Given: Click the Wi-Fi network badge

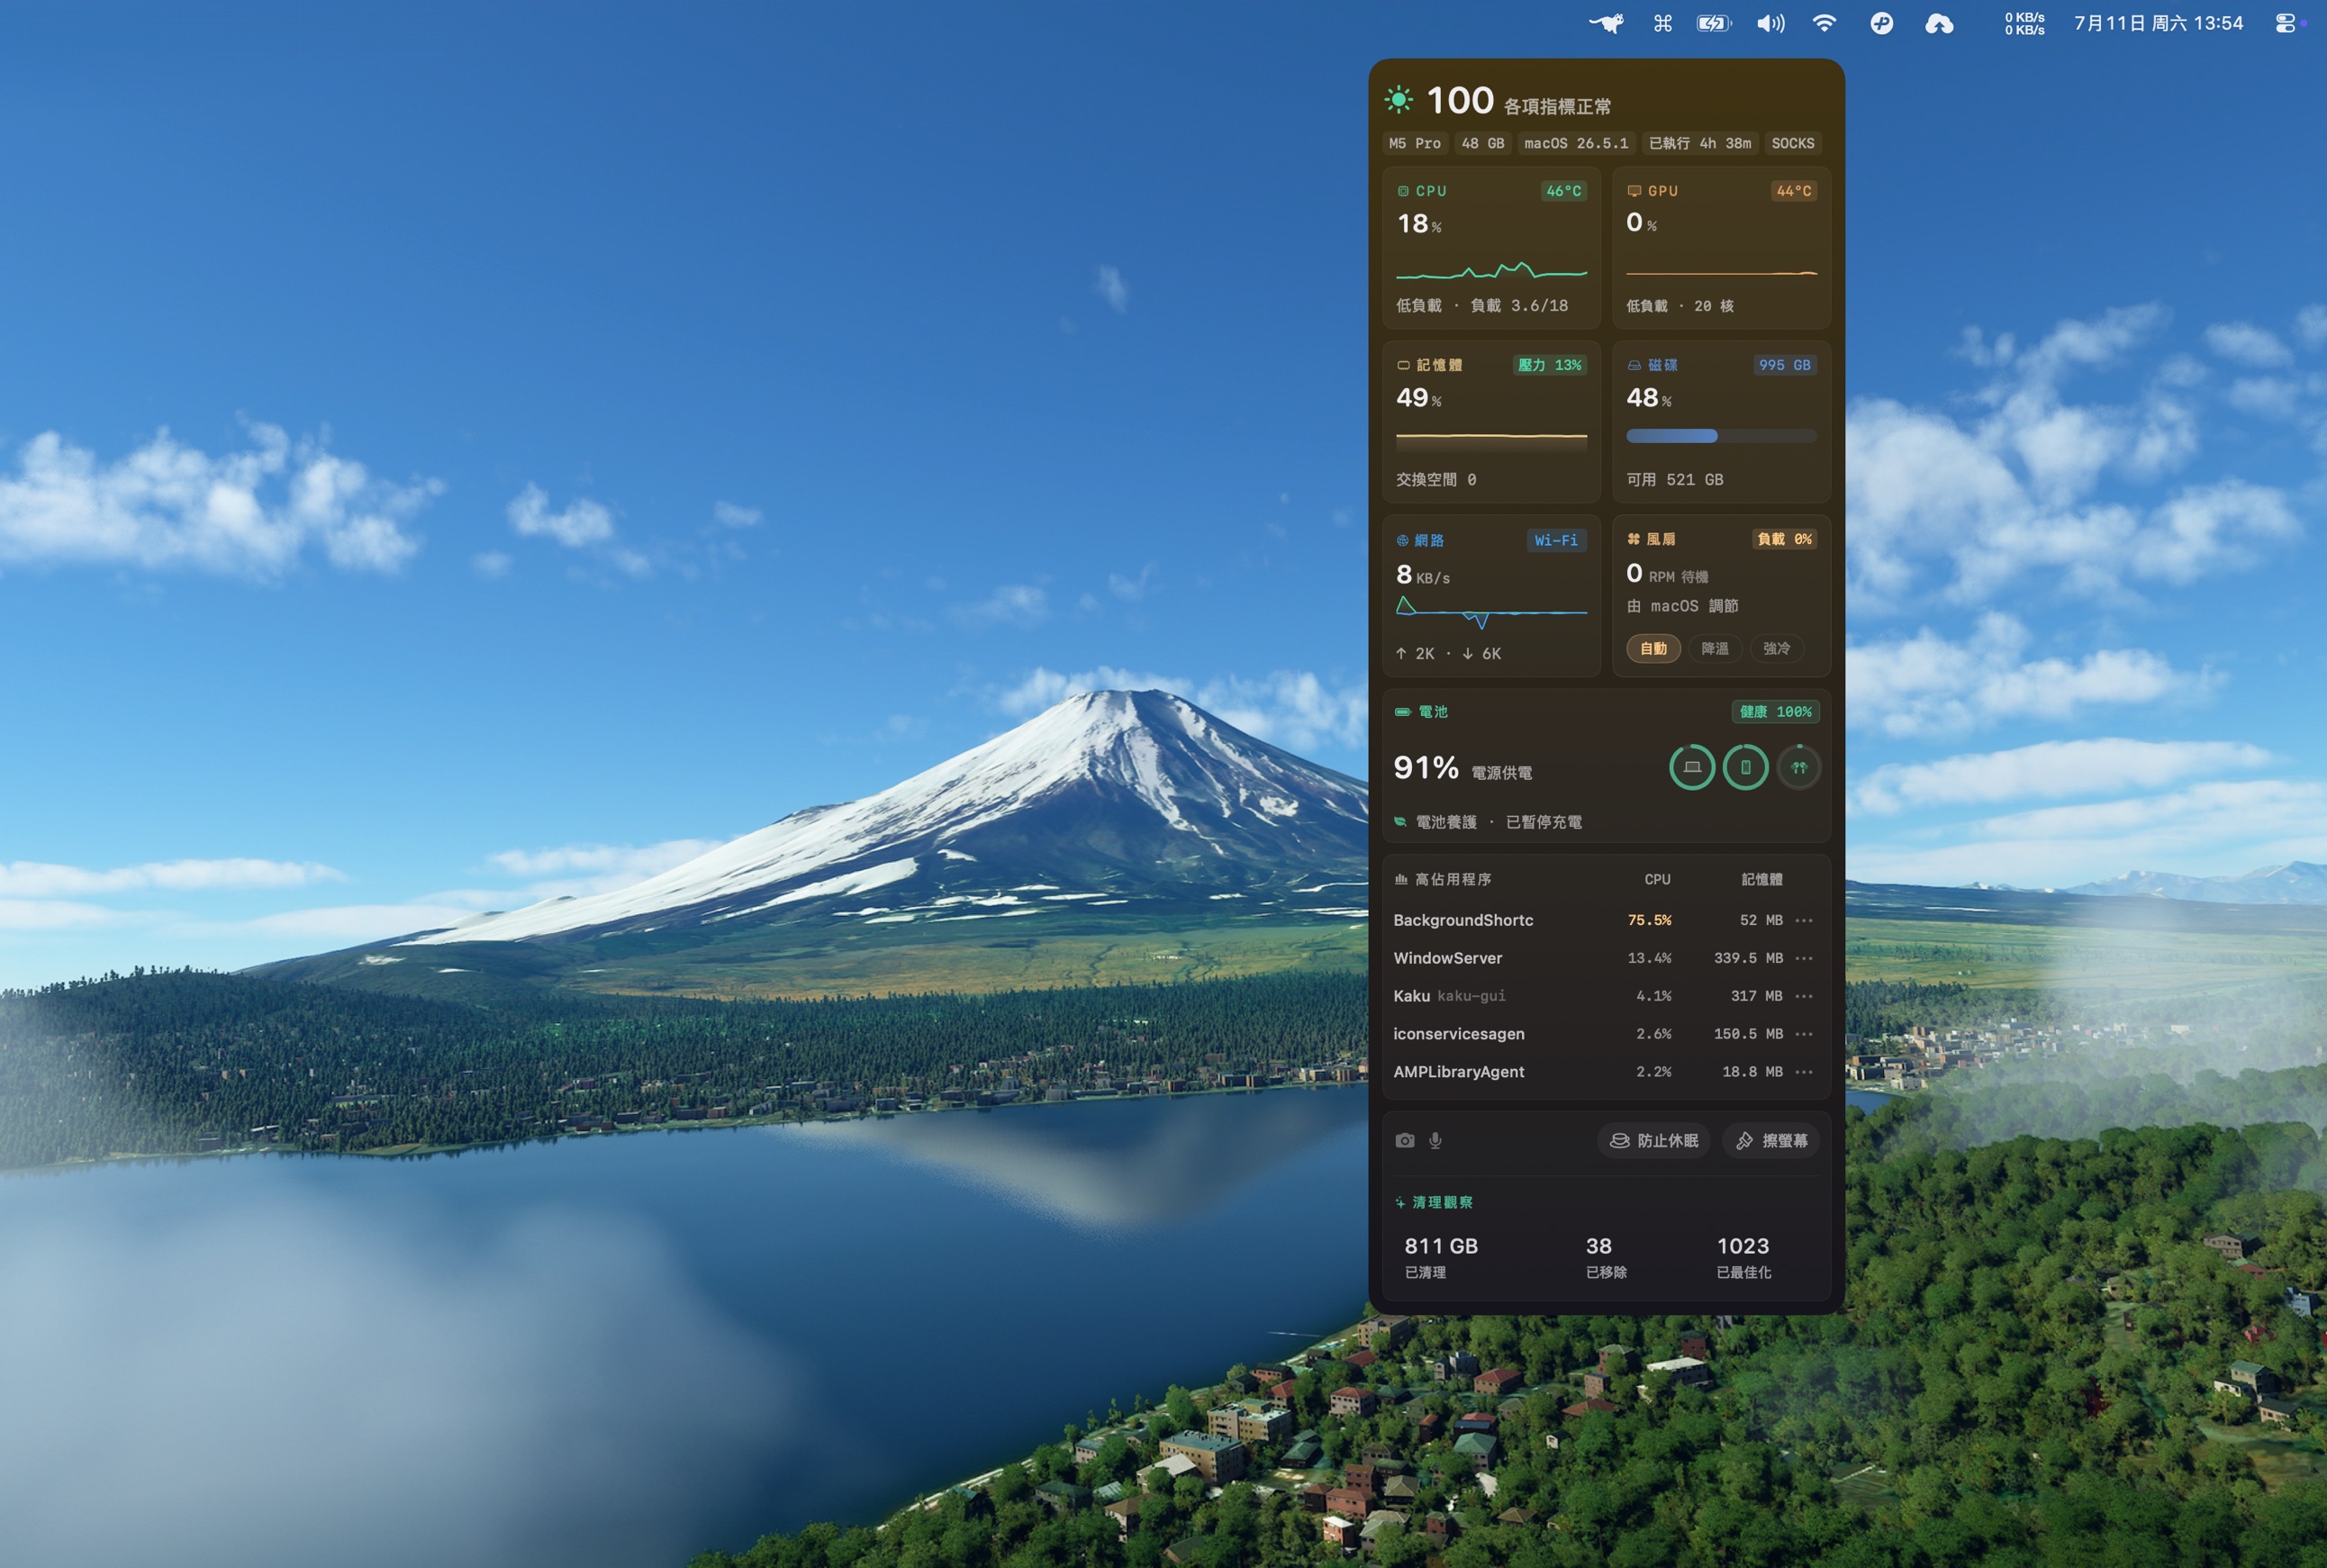Looking at the screenshot, I should click(1556, 540).
